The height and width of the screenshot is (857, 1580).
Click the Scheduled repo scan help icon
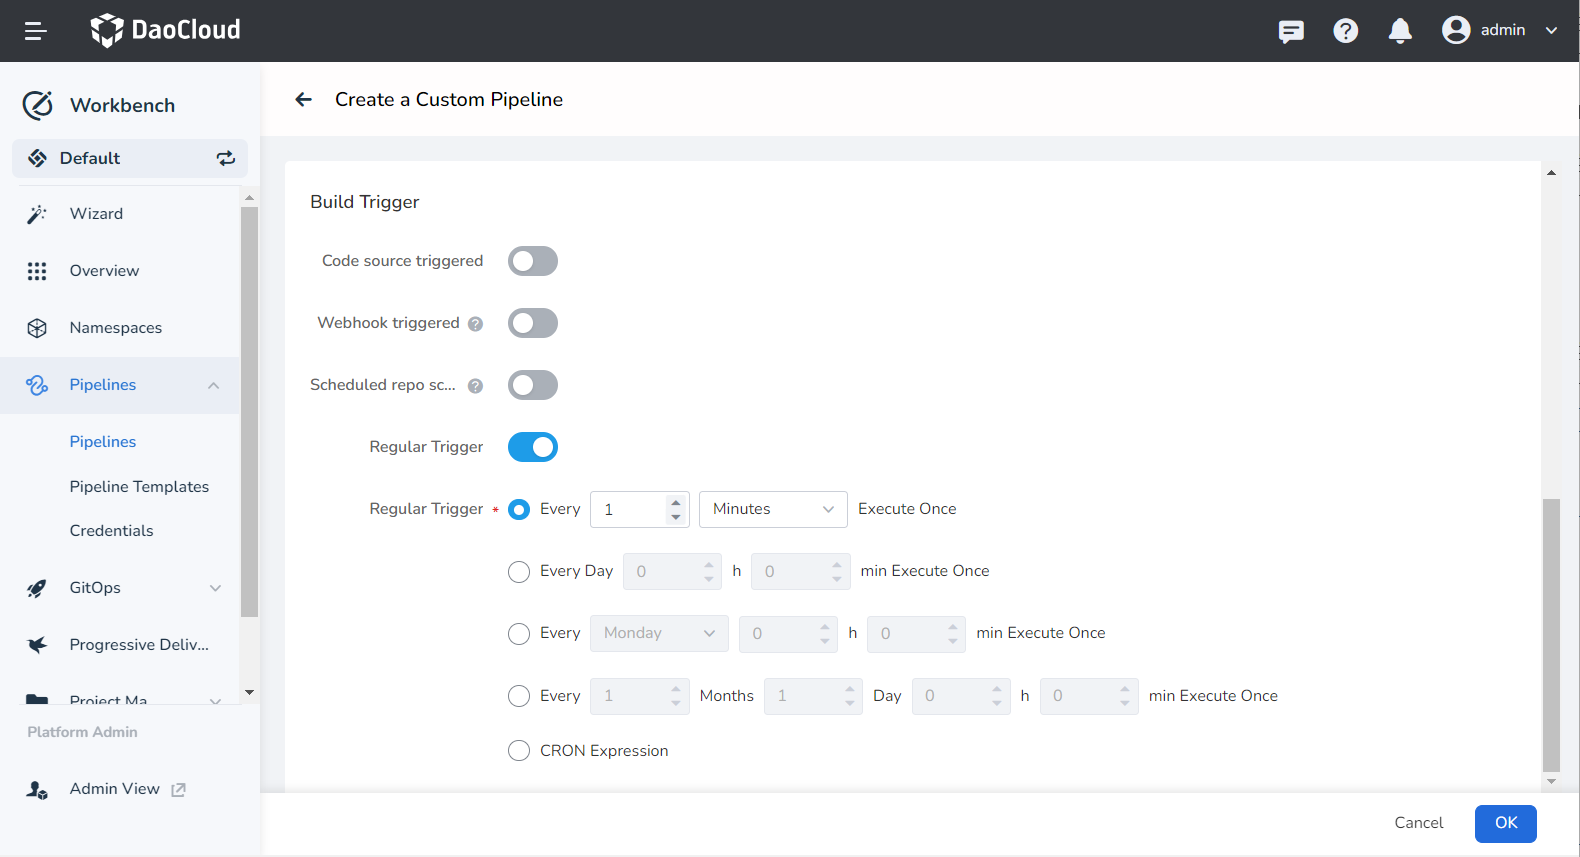(476, 386)
